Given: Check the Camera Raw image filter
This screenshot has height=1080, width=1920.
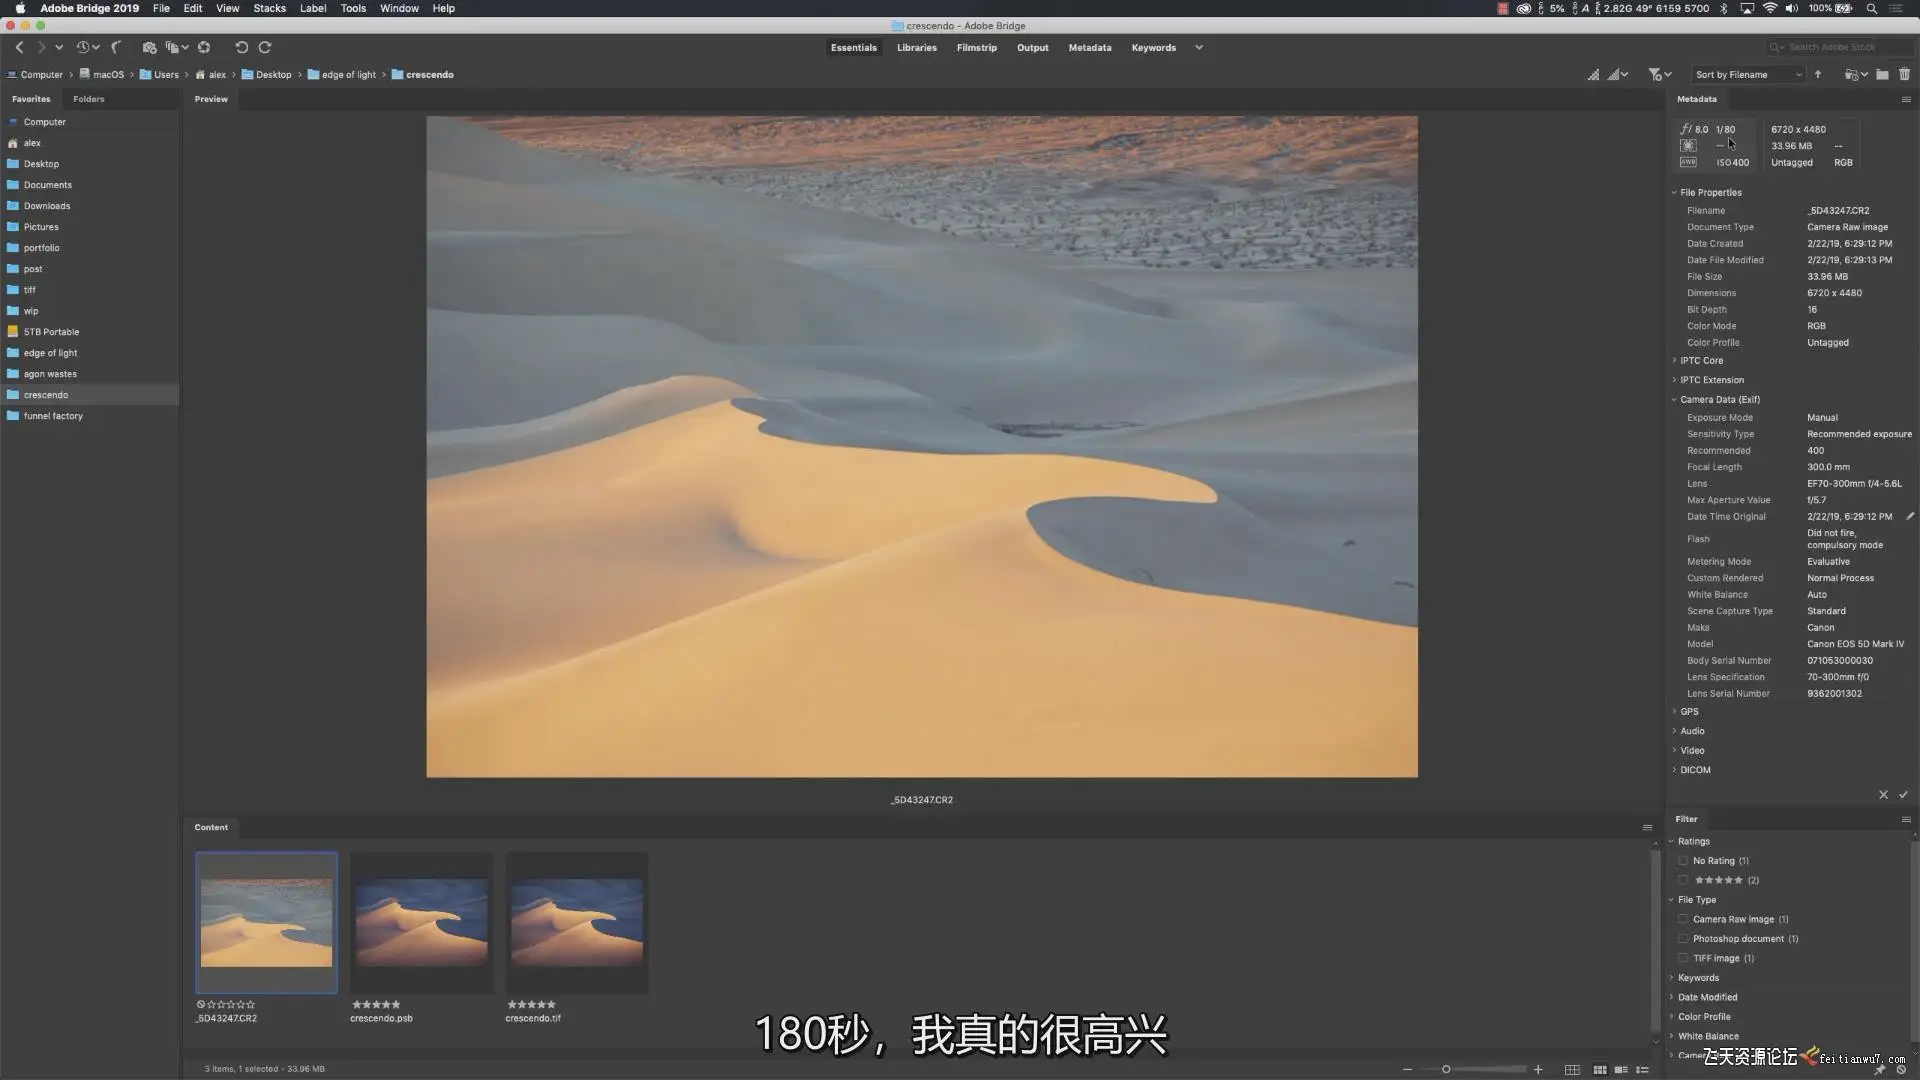Looking at the screenshot, I should [x=1683, y=919].
